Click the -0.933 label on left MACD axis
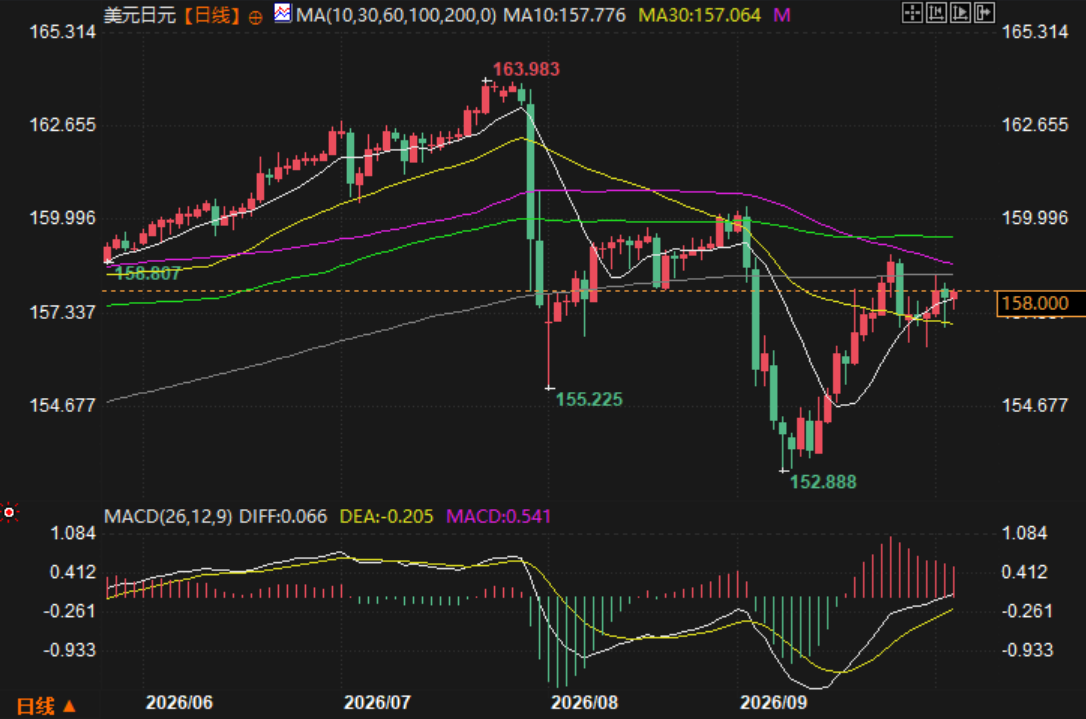Screen dimensions: 1086x719 click(x=69, y=650)
